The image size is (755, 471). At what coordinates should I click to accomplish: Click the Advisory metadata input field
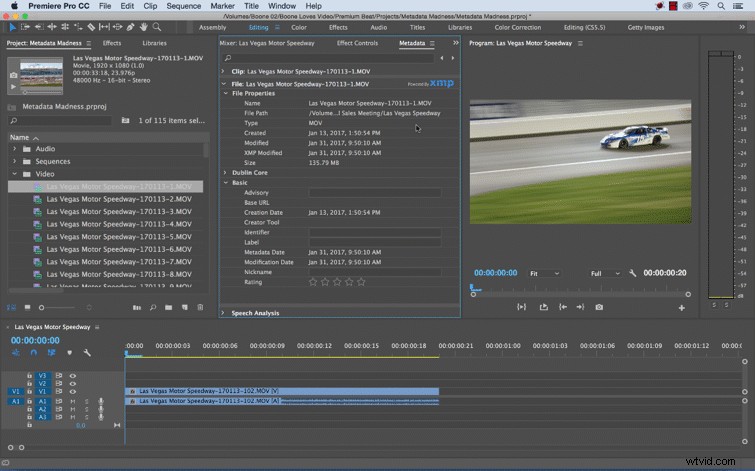click(375, 193)
